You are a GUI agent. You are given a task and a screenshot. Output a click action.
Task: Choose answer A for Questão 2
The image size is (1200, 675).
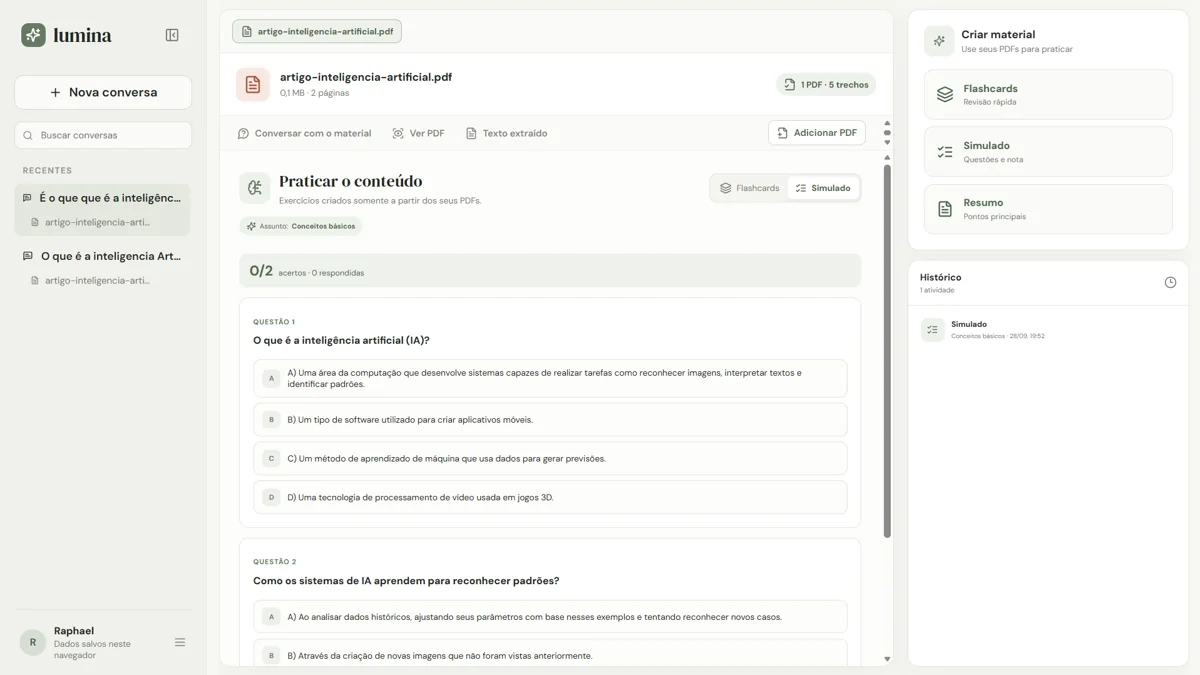(x=550, y=617)
